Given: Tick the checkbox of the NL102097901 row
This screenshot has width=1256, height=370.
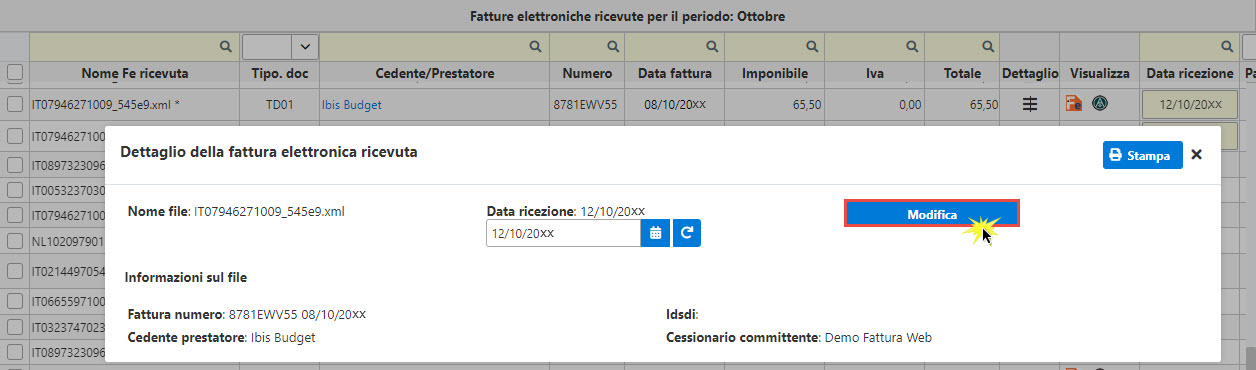Looking at the screenshot, I should click(x=14, y=241).
